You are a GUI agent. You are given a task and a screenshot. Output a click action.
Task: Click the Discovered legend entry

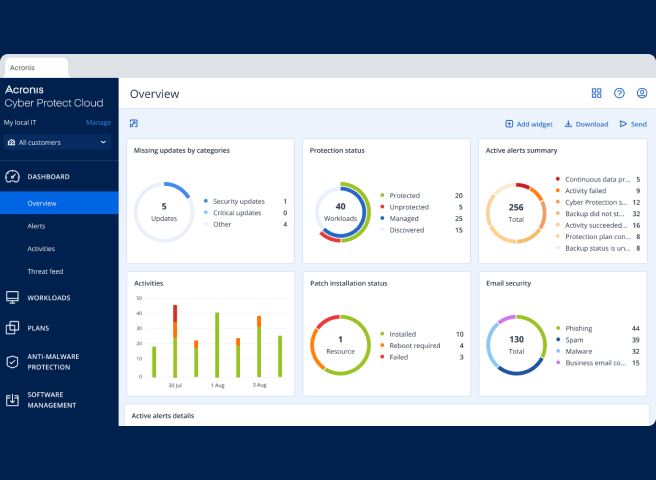421,230
